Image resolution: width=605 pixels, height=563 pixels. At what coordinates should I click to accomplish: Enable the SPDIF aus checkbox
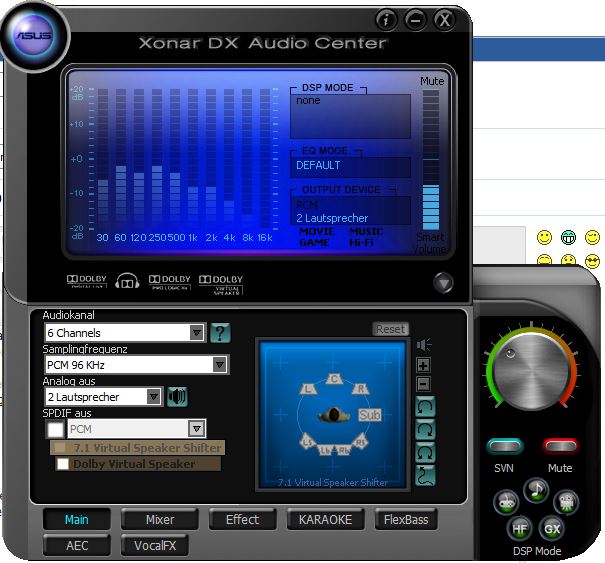[55, 429]
